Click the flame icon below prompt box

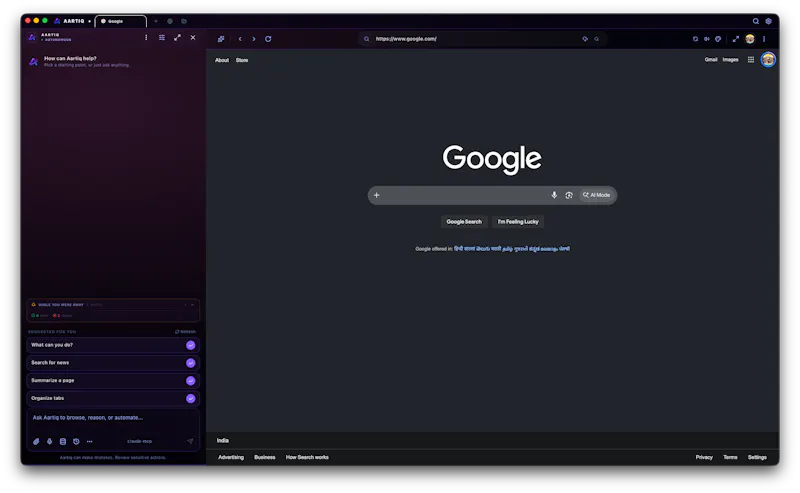point(49,441)
